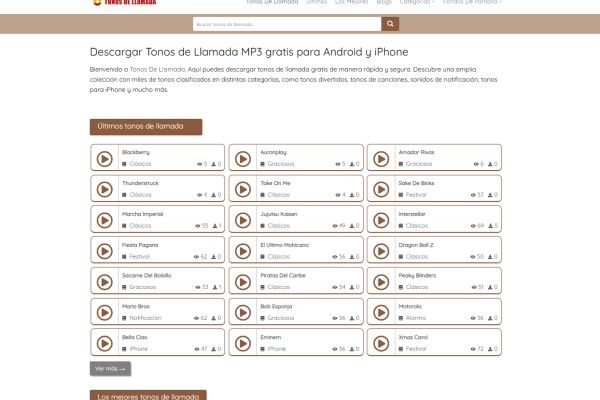
Task: Open Graciosos category under Auronplay
Action: (x=281, y=164)
